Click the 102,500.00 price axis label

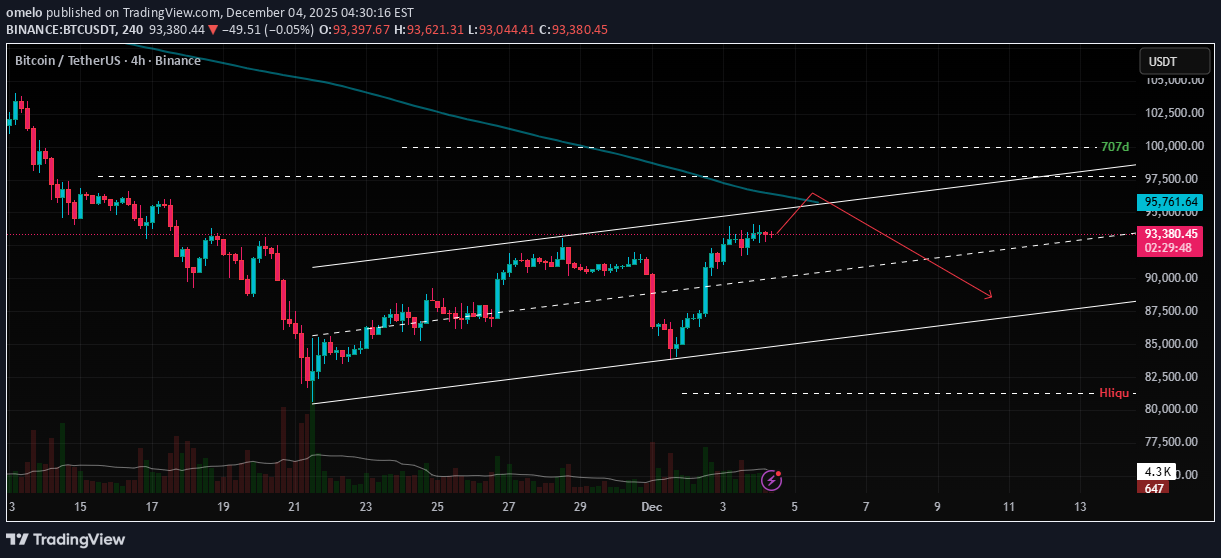1173,113
